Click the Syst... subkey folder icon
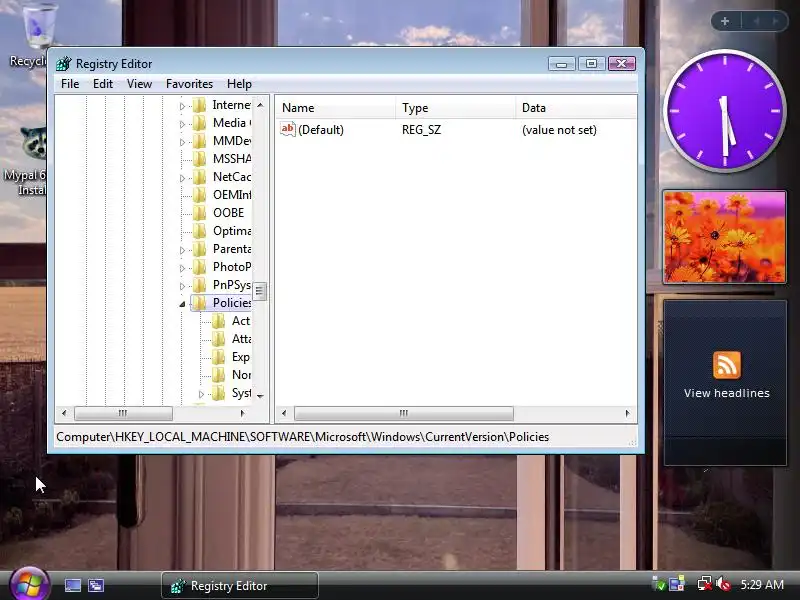 pos(218,393)
